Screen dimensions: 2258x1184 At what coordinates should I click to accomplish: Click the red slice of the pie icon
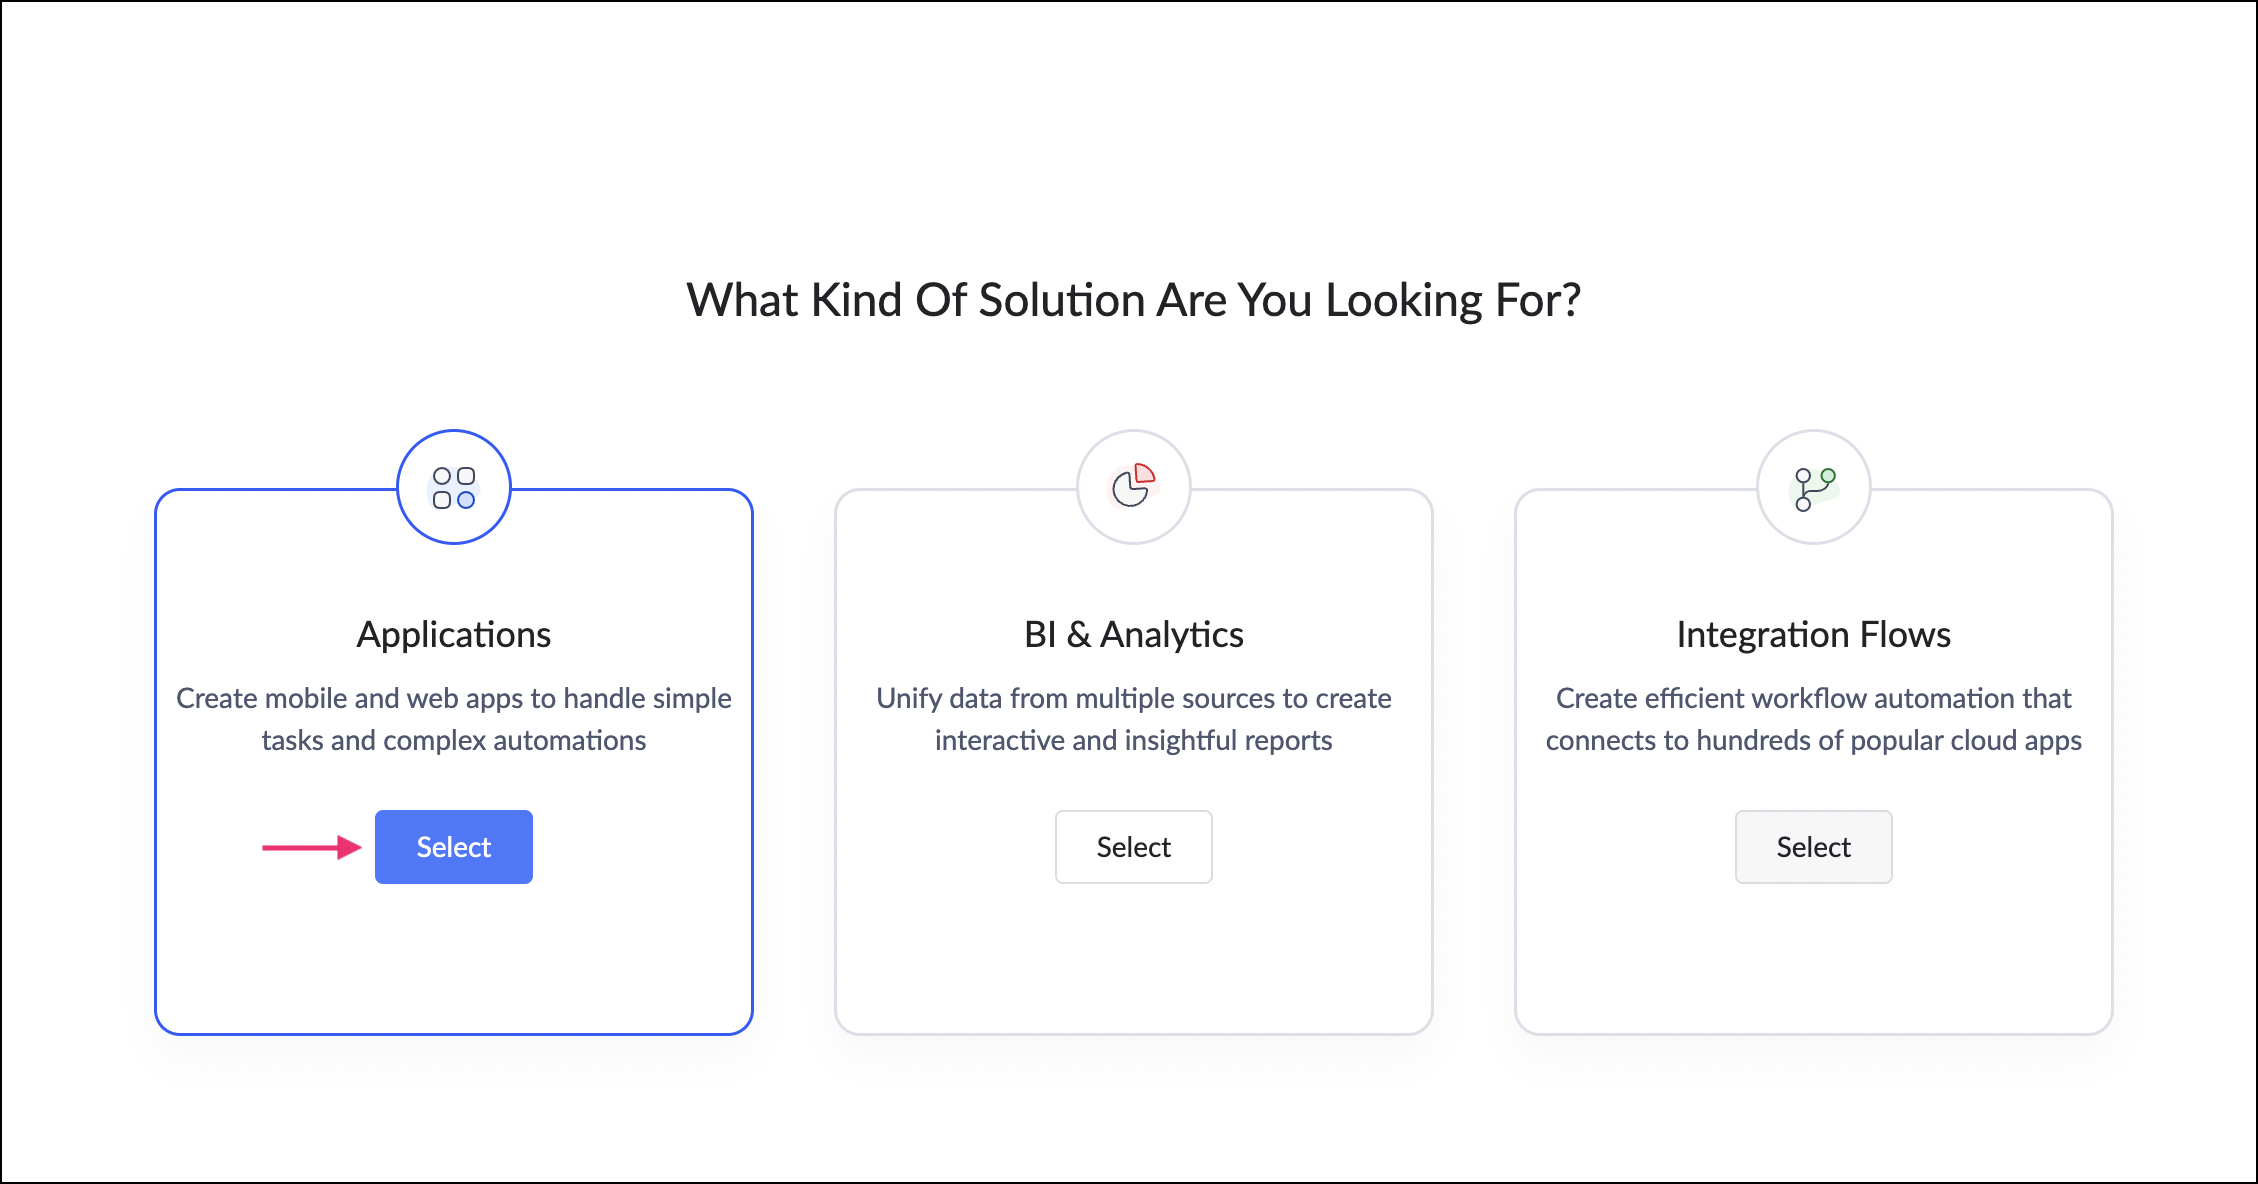click(x=1144, y=474)
